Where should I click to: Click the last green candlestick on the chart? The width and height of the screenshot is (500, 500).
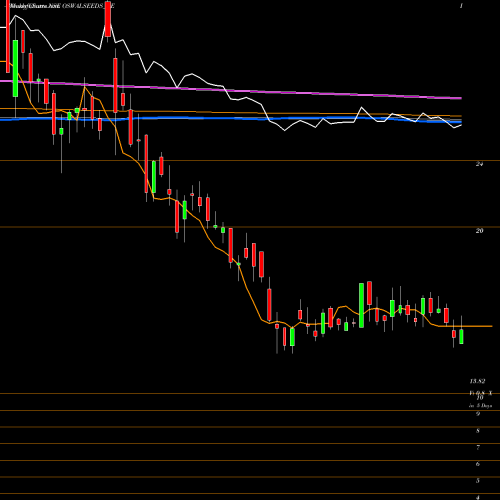[x=461, y=336]
